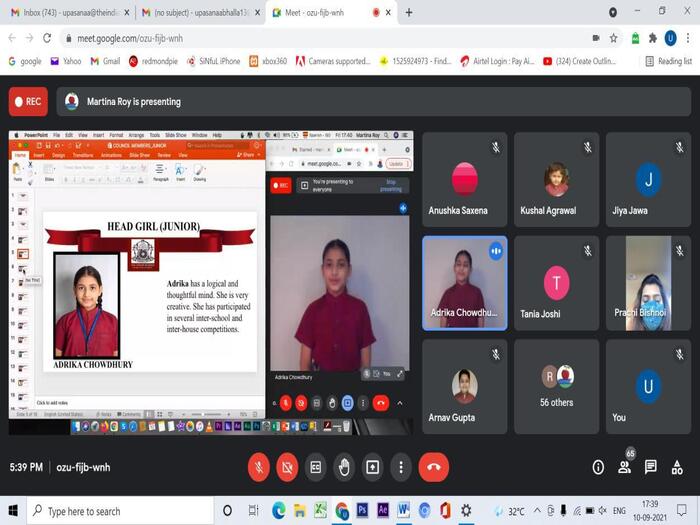The height and width of the screenshot is (525, 700).
Task: Open Chrome profile avatar U
Action: 670,38
